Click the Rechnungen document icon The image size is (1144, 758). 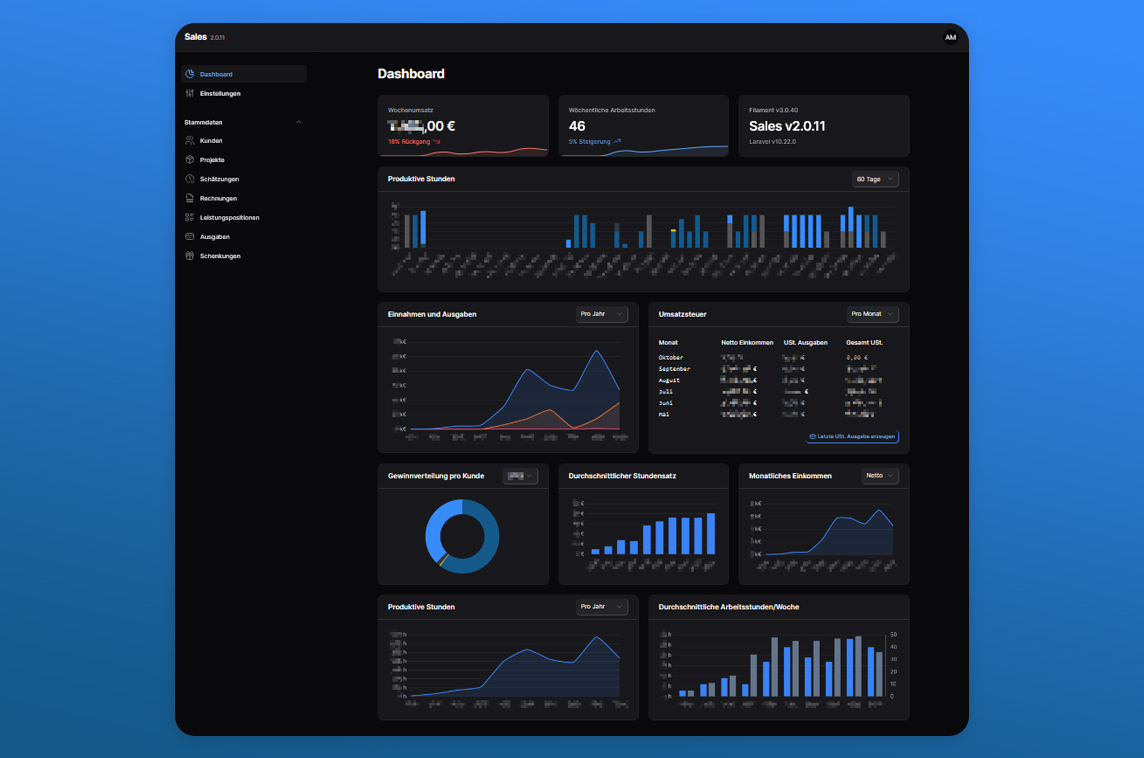[190, 198]
